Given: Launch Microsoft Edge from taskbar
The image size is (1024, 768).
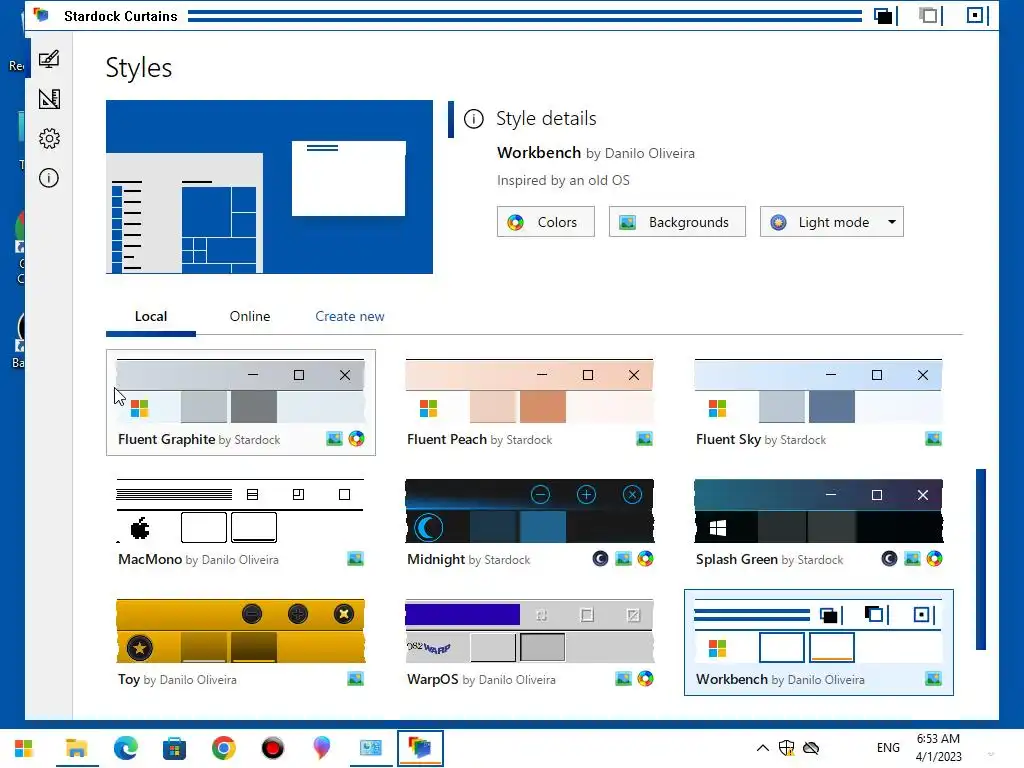Looking at the screenshot, I should (x=125, y=748).
